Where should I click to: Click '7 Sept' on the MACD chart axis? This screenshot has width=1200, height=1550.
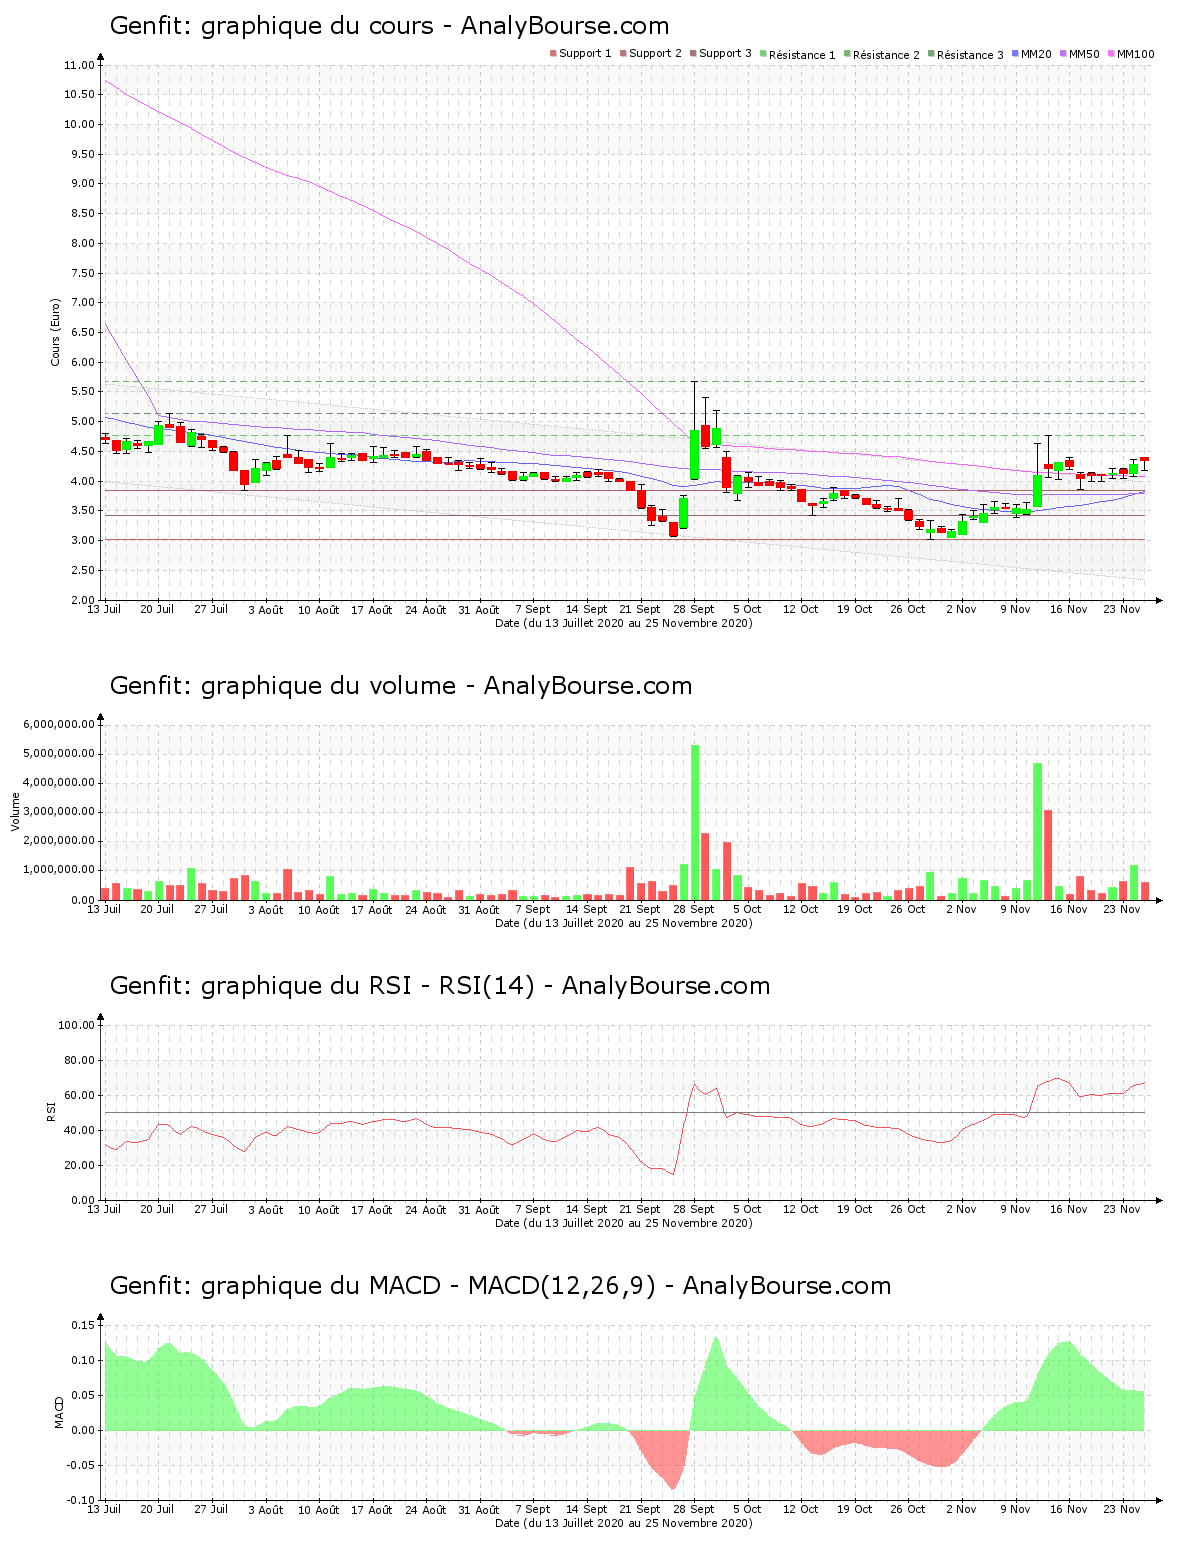[x=533, y=1509]
